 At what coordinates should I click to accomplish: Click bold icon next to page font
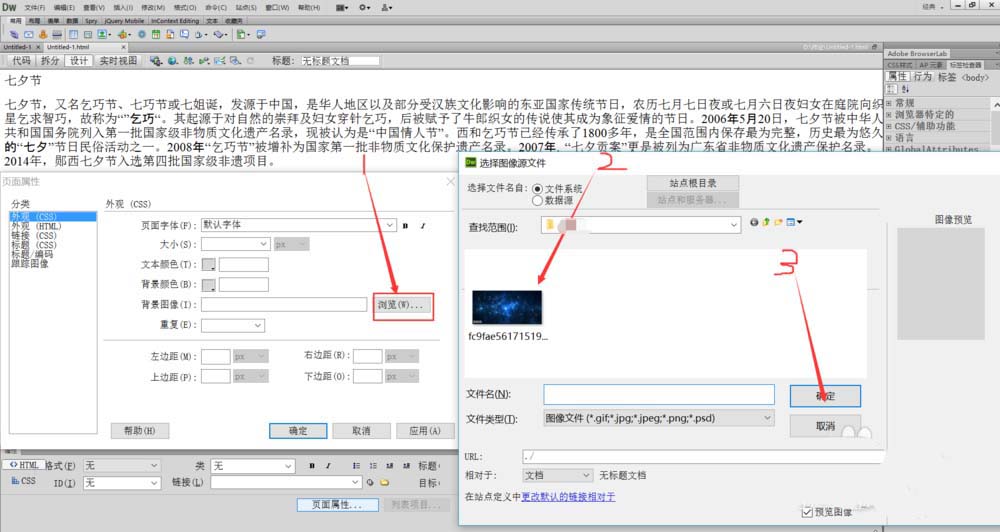point(406,225)
